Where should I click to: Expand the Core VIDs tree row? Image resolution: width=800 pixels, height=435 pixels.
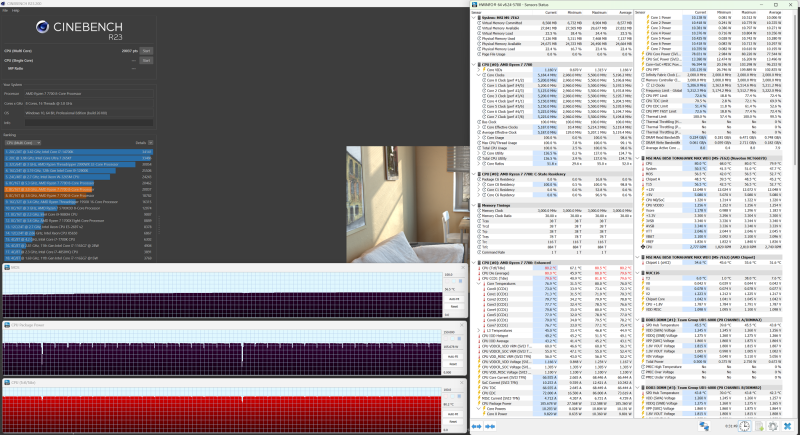(476, 69)
